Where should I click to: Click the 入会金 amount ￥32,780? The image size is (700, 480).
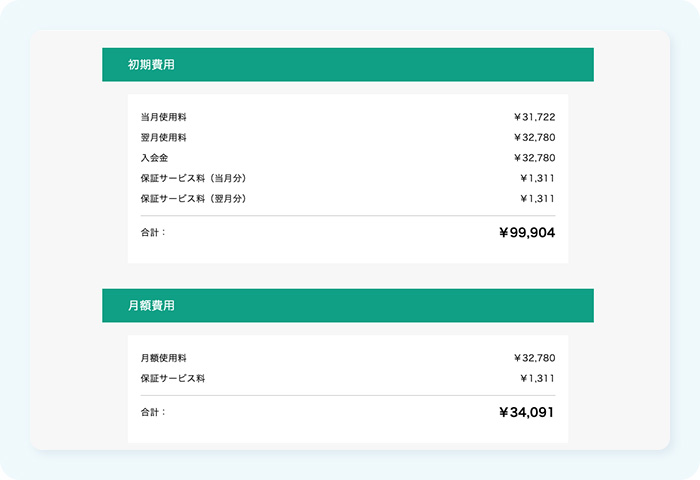pos(534,158)
